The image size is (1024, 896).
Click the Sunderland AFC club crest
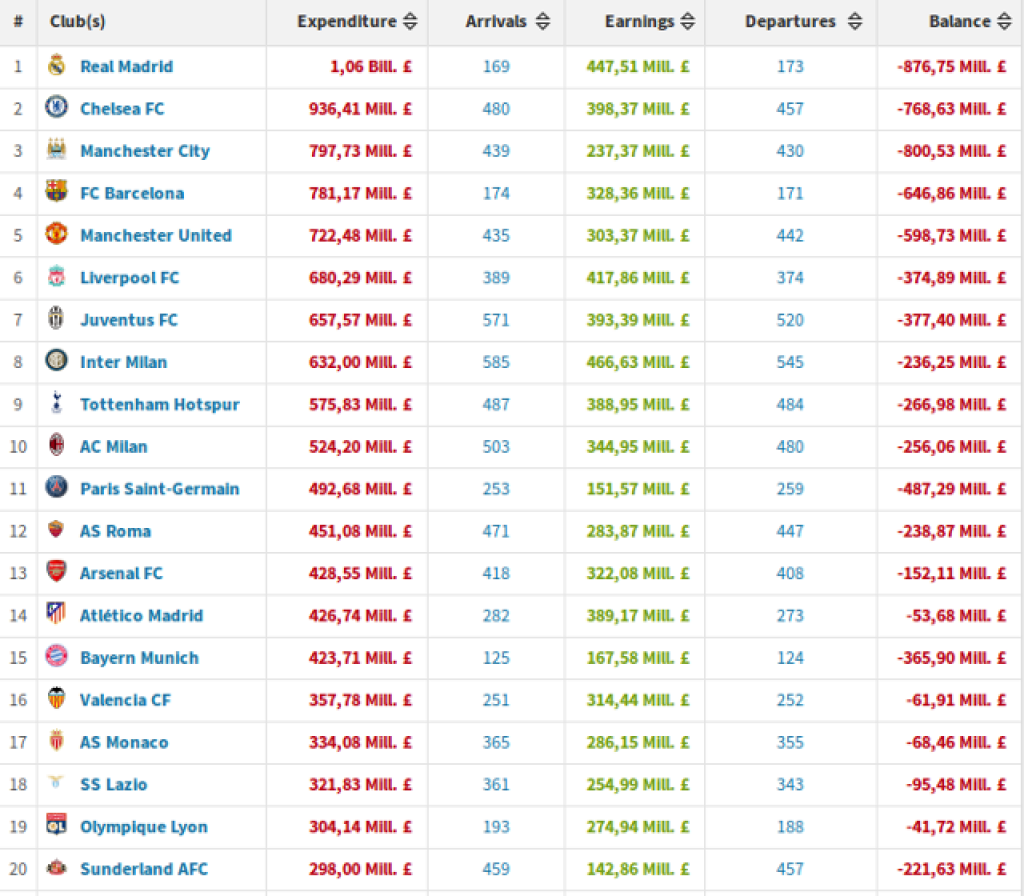(57, 868)
